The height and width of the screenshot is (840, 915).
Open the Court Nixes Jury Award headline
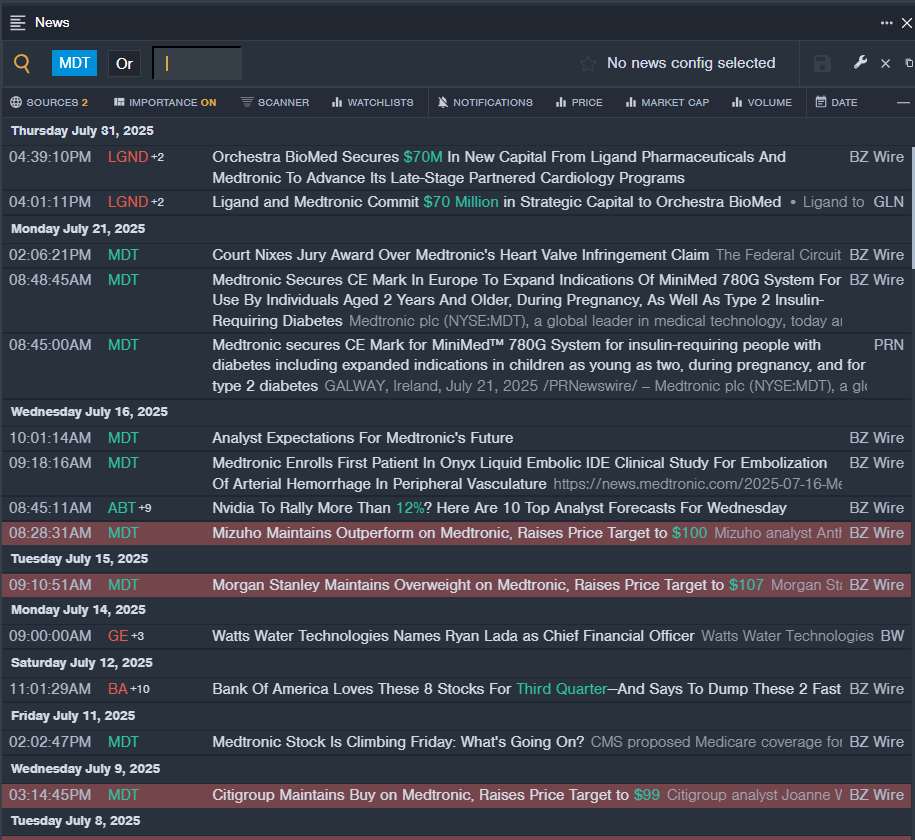(x=460, y=255)
